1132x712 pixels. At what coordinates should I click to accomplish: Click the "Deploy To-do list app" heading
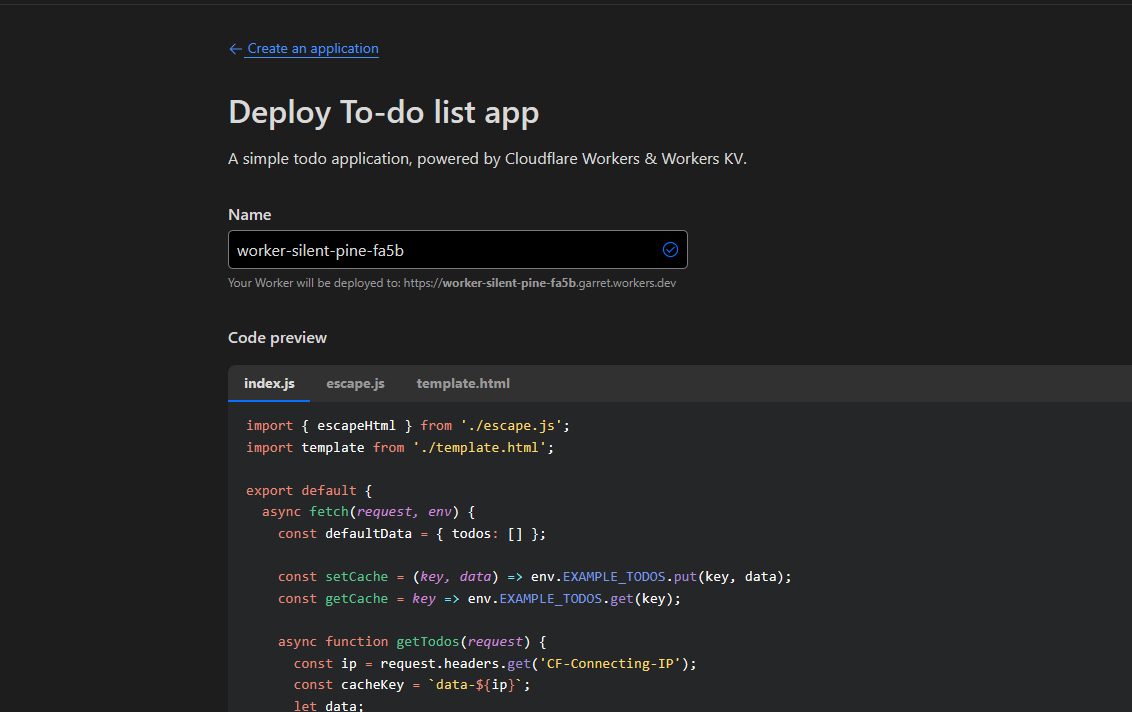[x=383, y=112]
